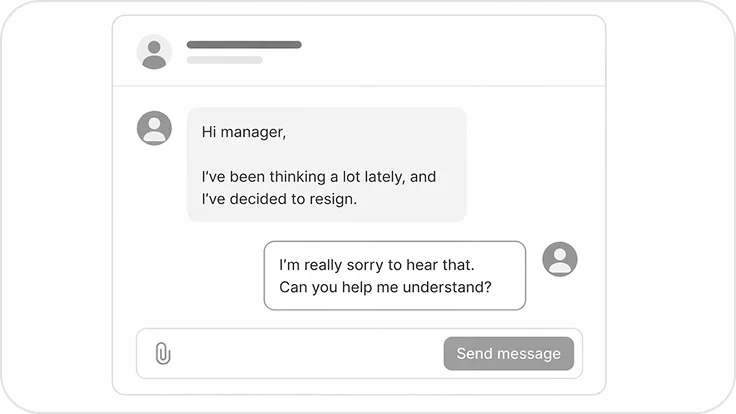Image resolution: width=736 pixels, height=414 pixels.
Task: Click the "I've decided to resign." line
Action: tap(279, 199)
